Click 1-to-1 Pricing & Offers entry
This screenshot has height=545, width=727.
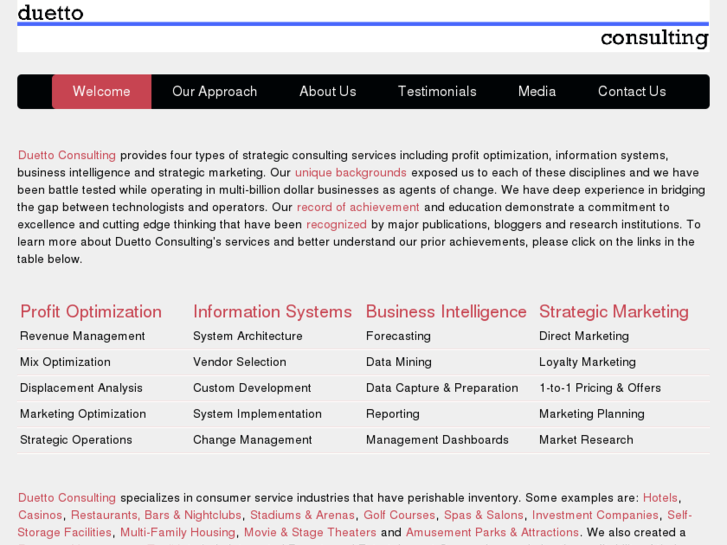point(600,388)
